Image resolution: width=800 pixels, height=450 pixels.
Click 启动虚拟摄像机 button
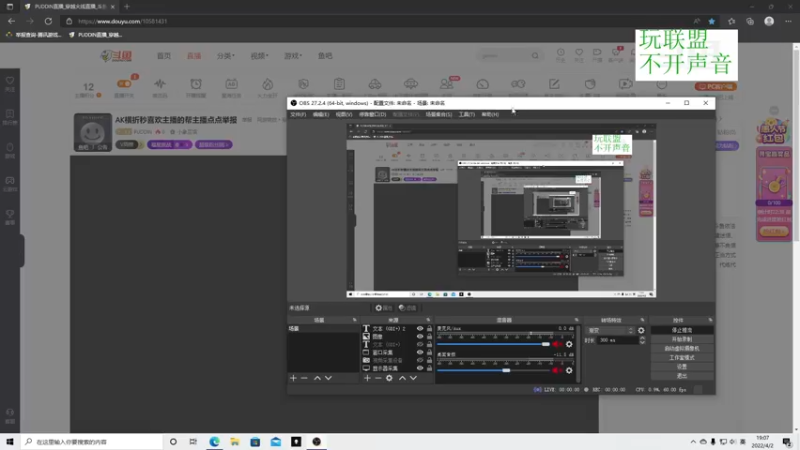click(682, 348)
